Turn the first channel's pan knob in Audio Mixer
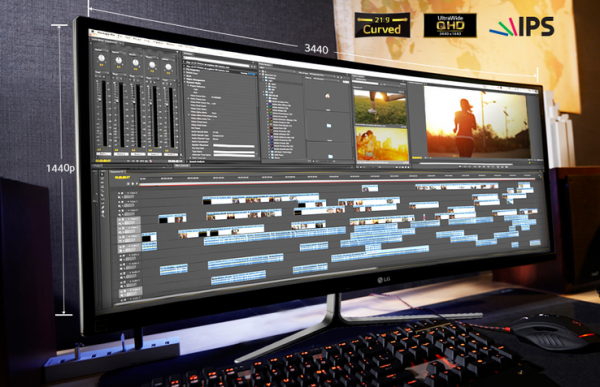This screenshot has width=600, height=387. click(101, 58)
